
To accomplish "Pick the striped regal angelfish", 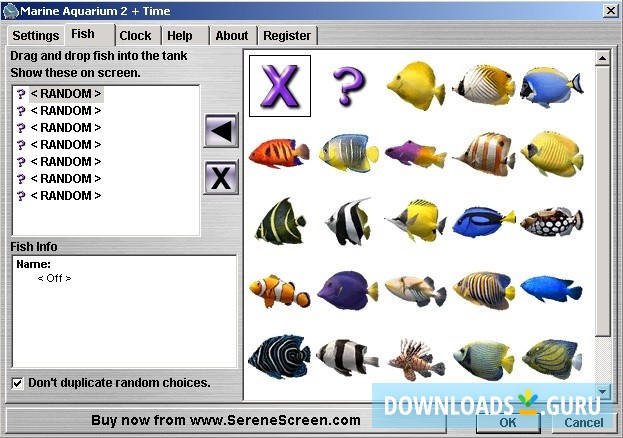I will click(484, 291).
